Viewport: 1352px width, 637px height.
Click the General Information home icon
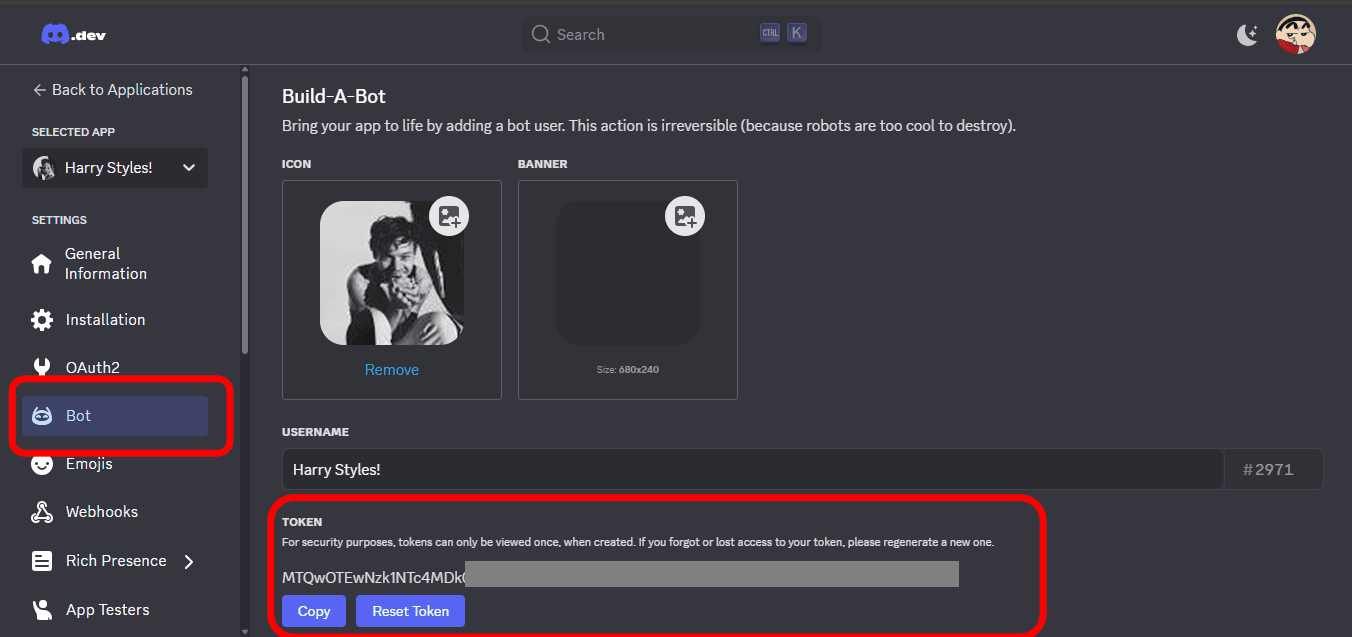click(x=42, y=263)
